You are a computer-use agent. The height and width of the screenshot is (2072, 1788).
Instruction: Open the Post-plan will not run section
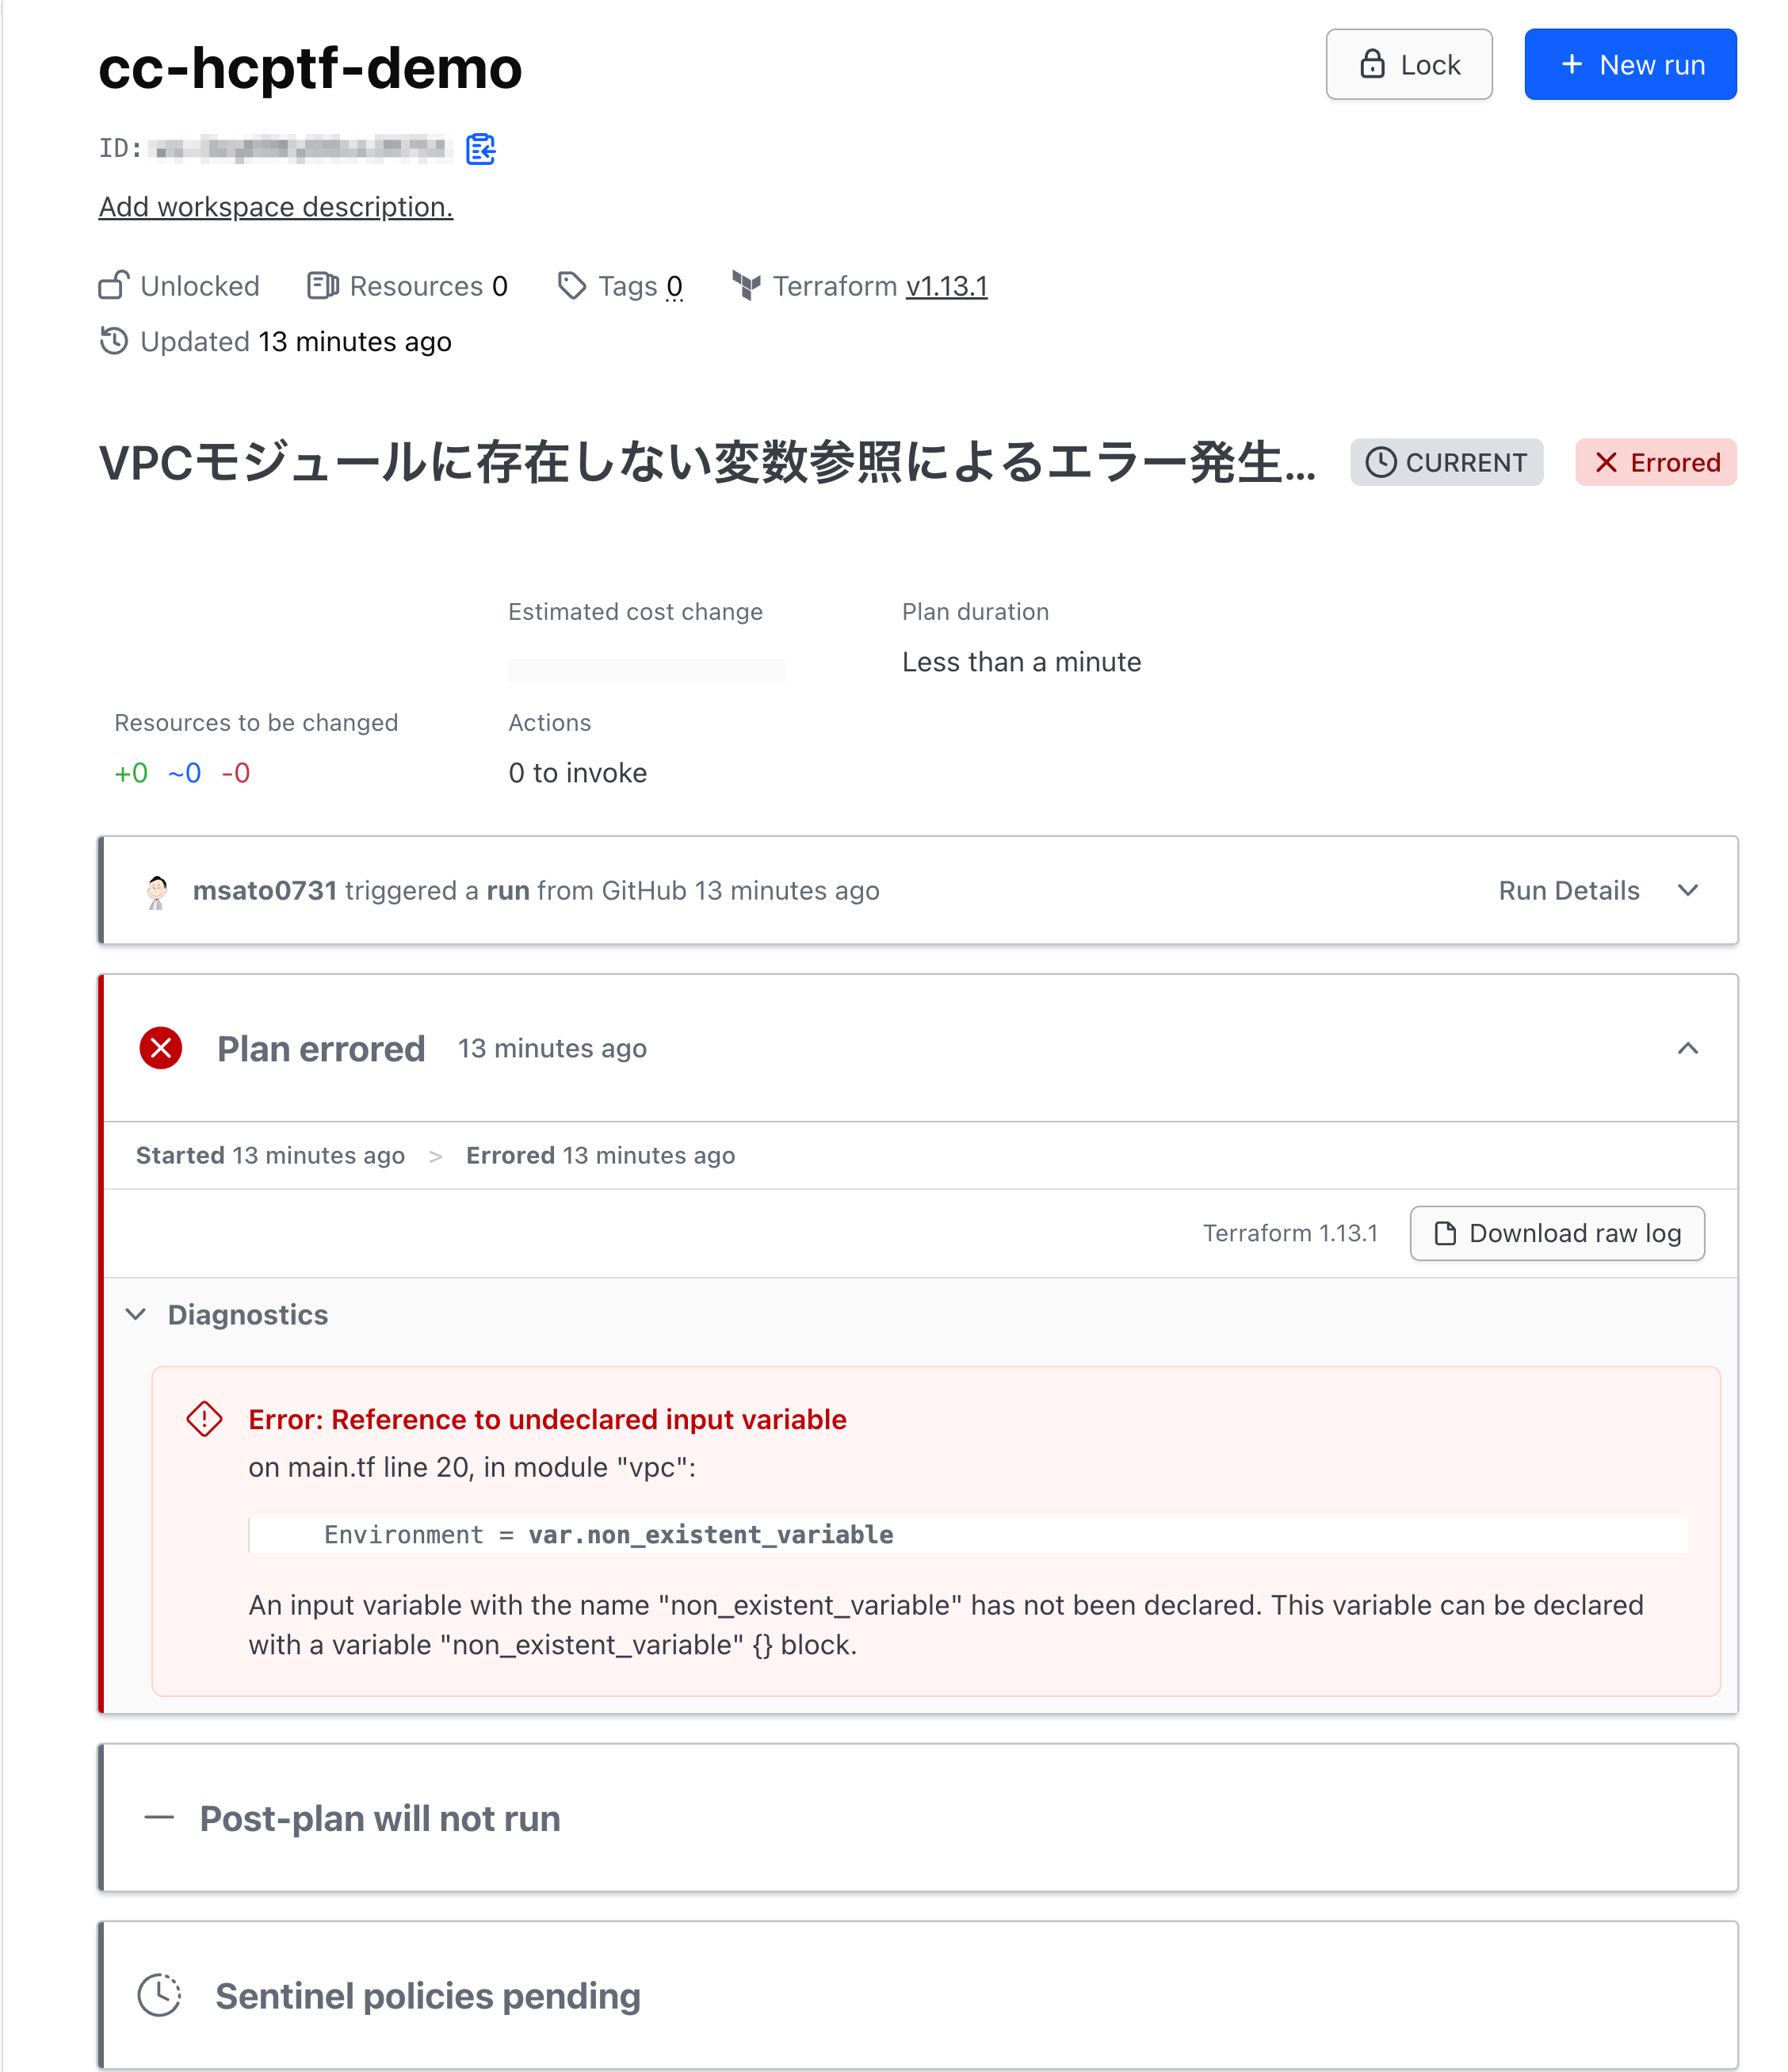[x=380, y=1818]
